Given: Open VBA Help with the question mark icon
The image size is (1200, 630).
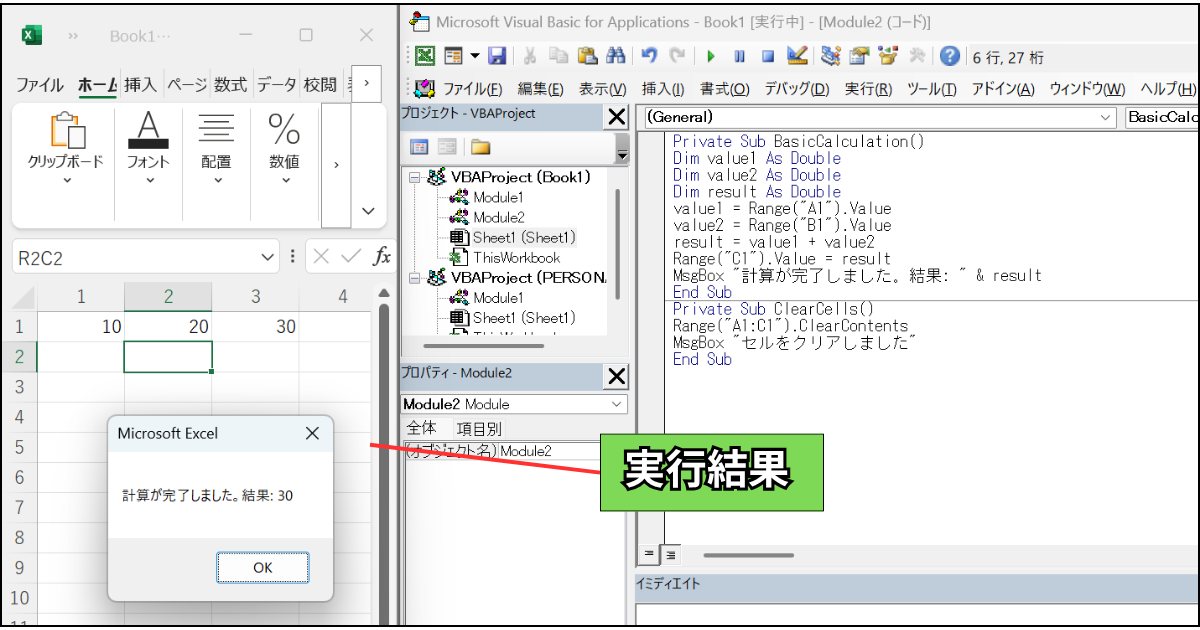Looking at the screenshot, I should (950, 56).
